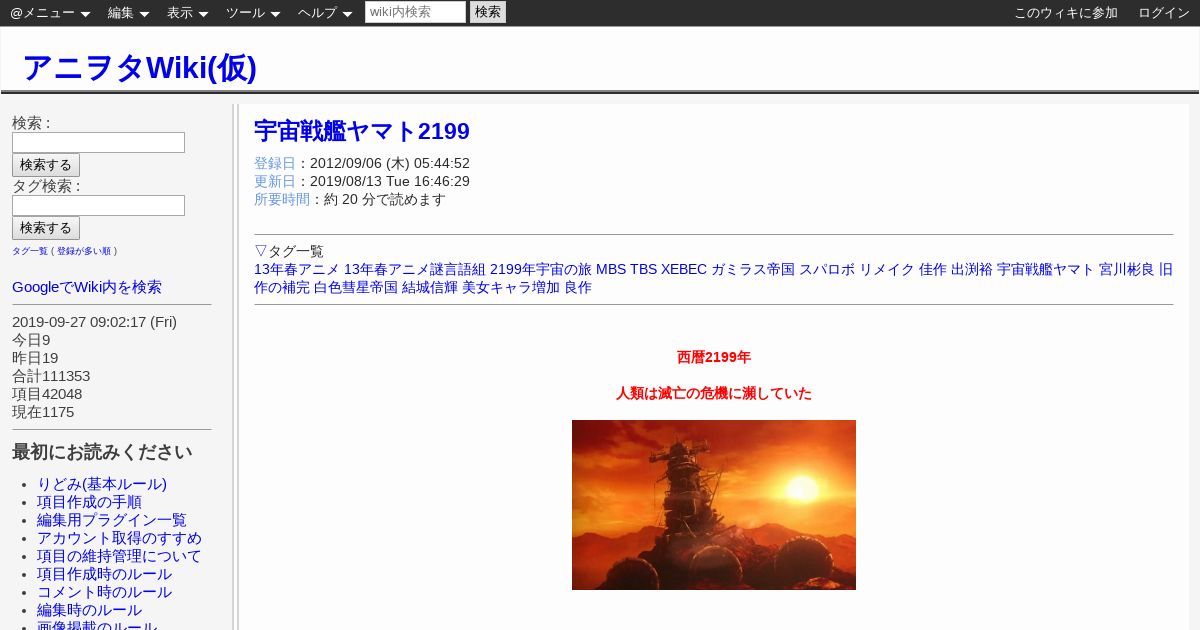The width and height of the screenshot is (1200, 630).
Task: Open the ツール dropdown menu
Action: coord(253,13)
